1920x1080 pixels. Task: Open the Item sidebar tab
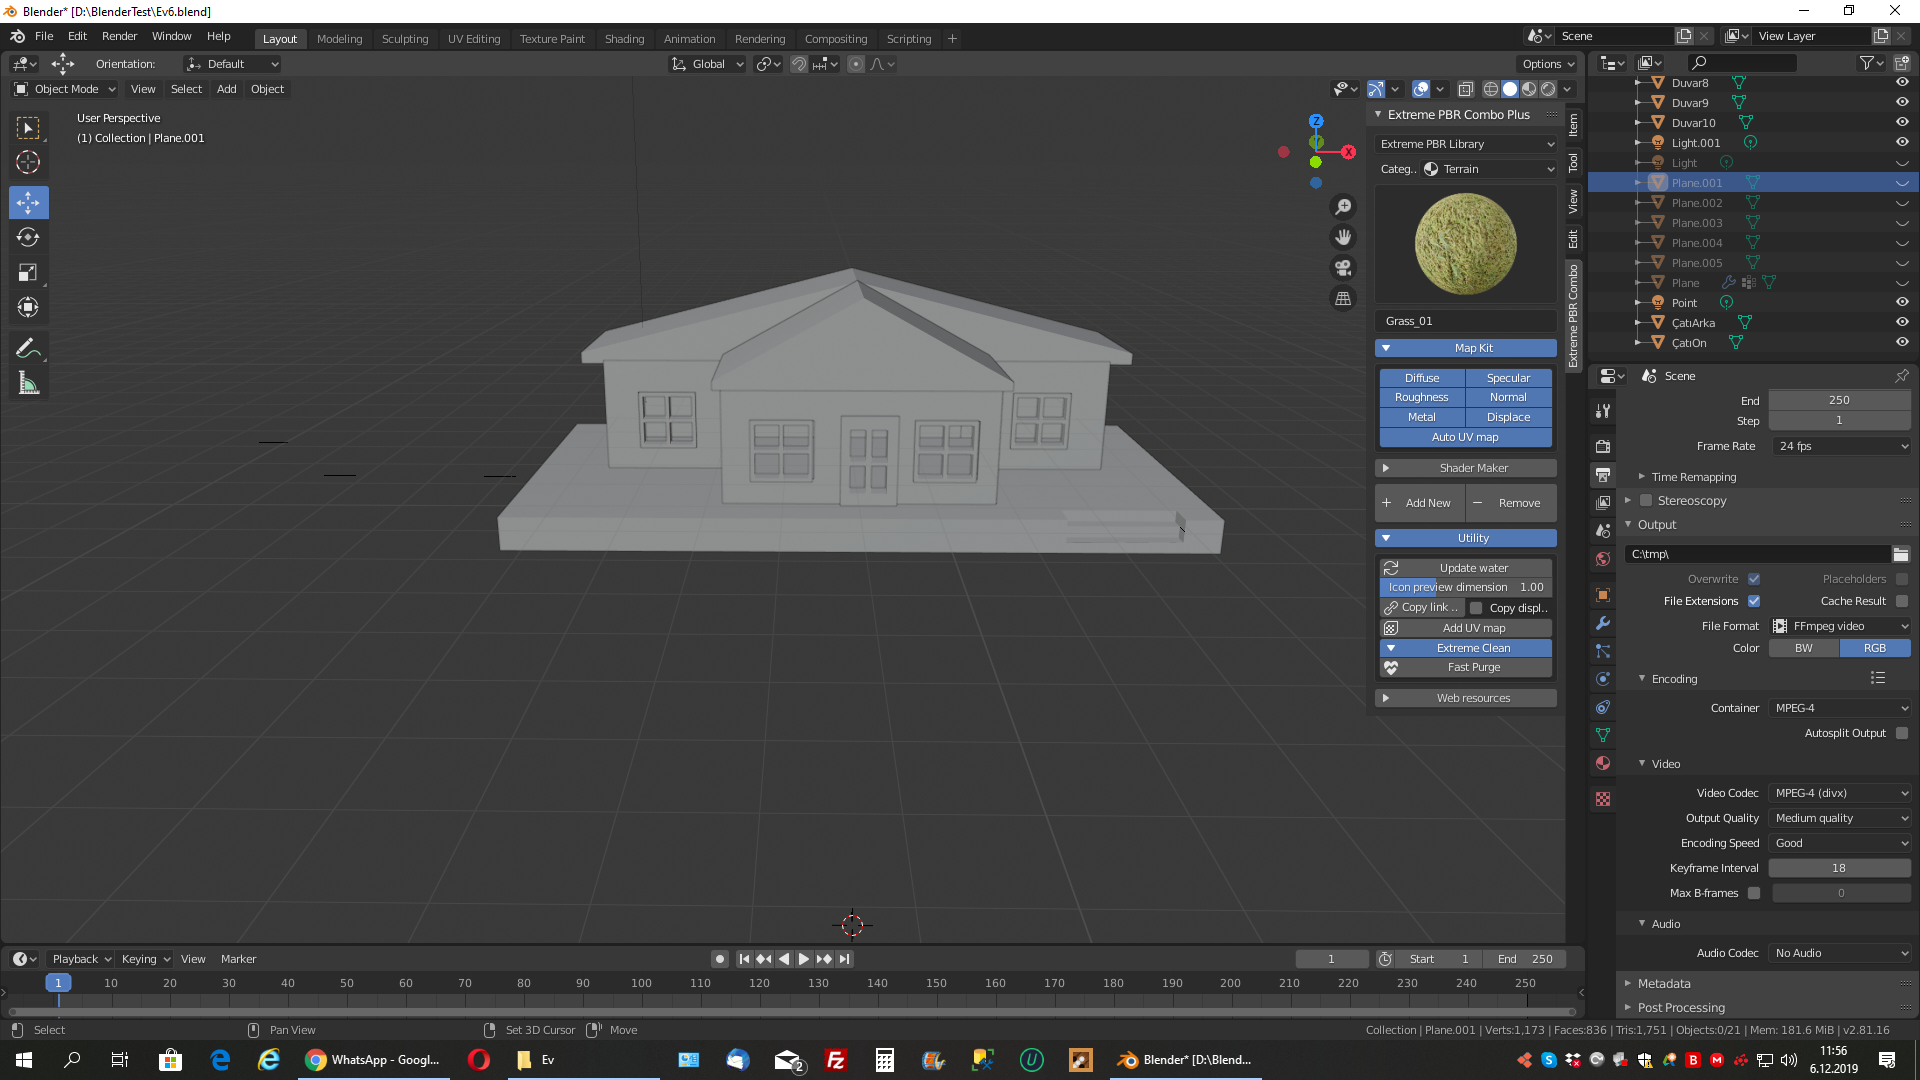tap(1573, 124)
